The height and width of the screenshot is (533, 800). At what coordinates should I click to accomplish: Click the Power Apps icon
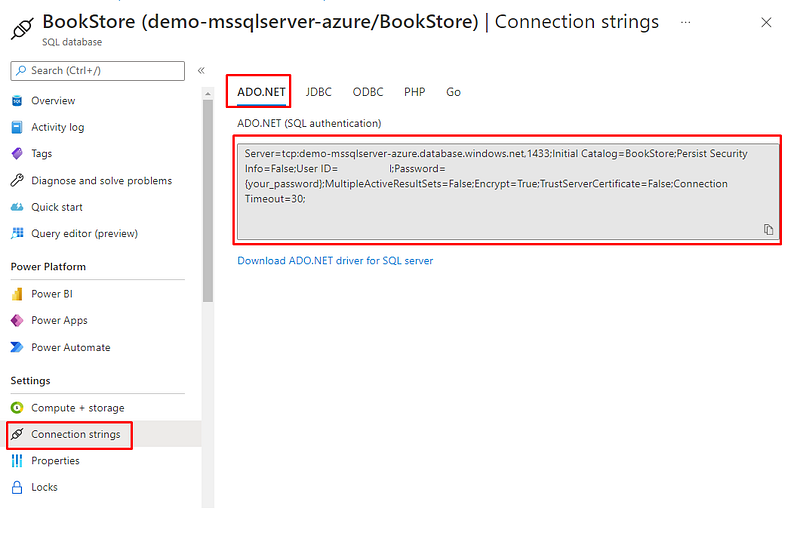17,320
